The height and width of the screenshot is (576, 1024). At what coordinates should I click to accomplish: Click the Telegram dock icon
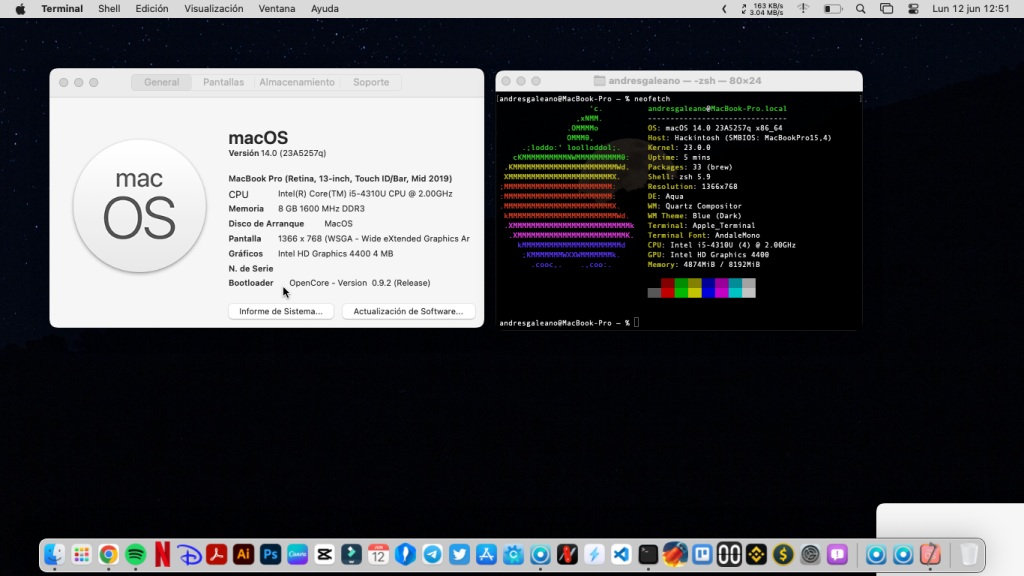432,554
